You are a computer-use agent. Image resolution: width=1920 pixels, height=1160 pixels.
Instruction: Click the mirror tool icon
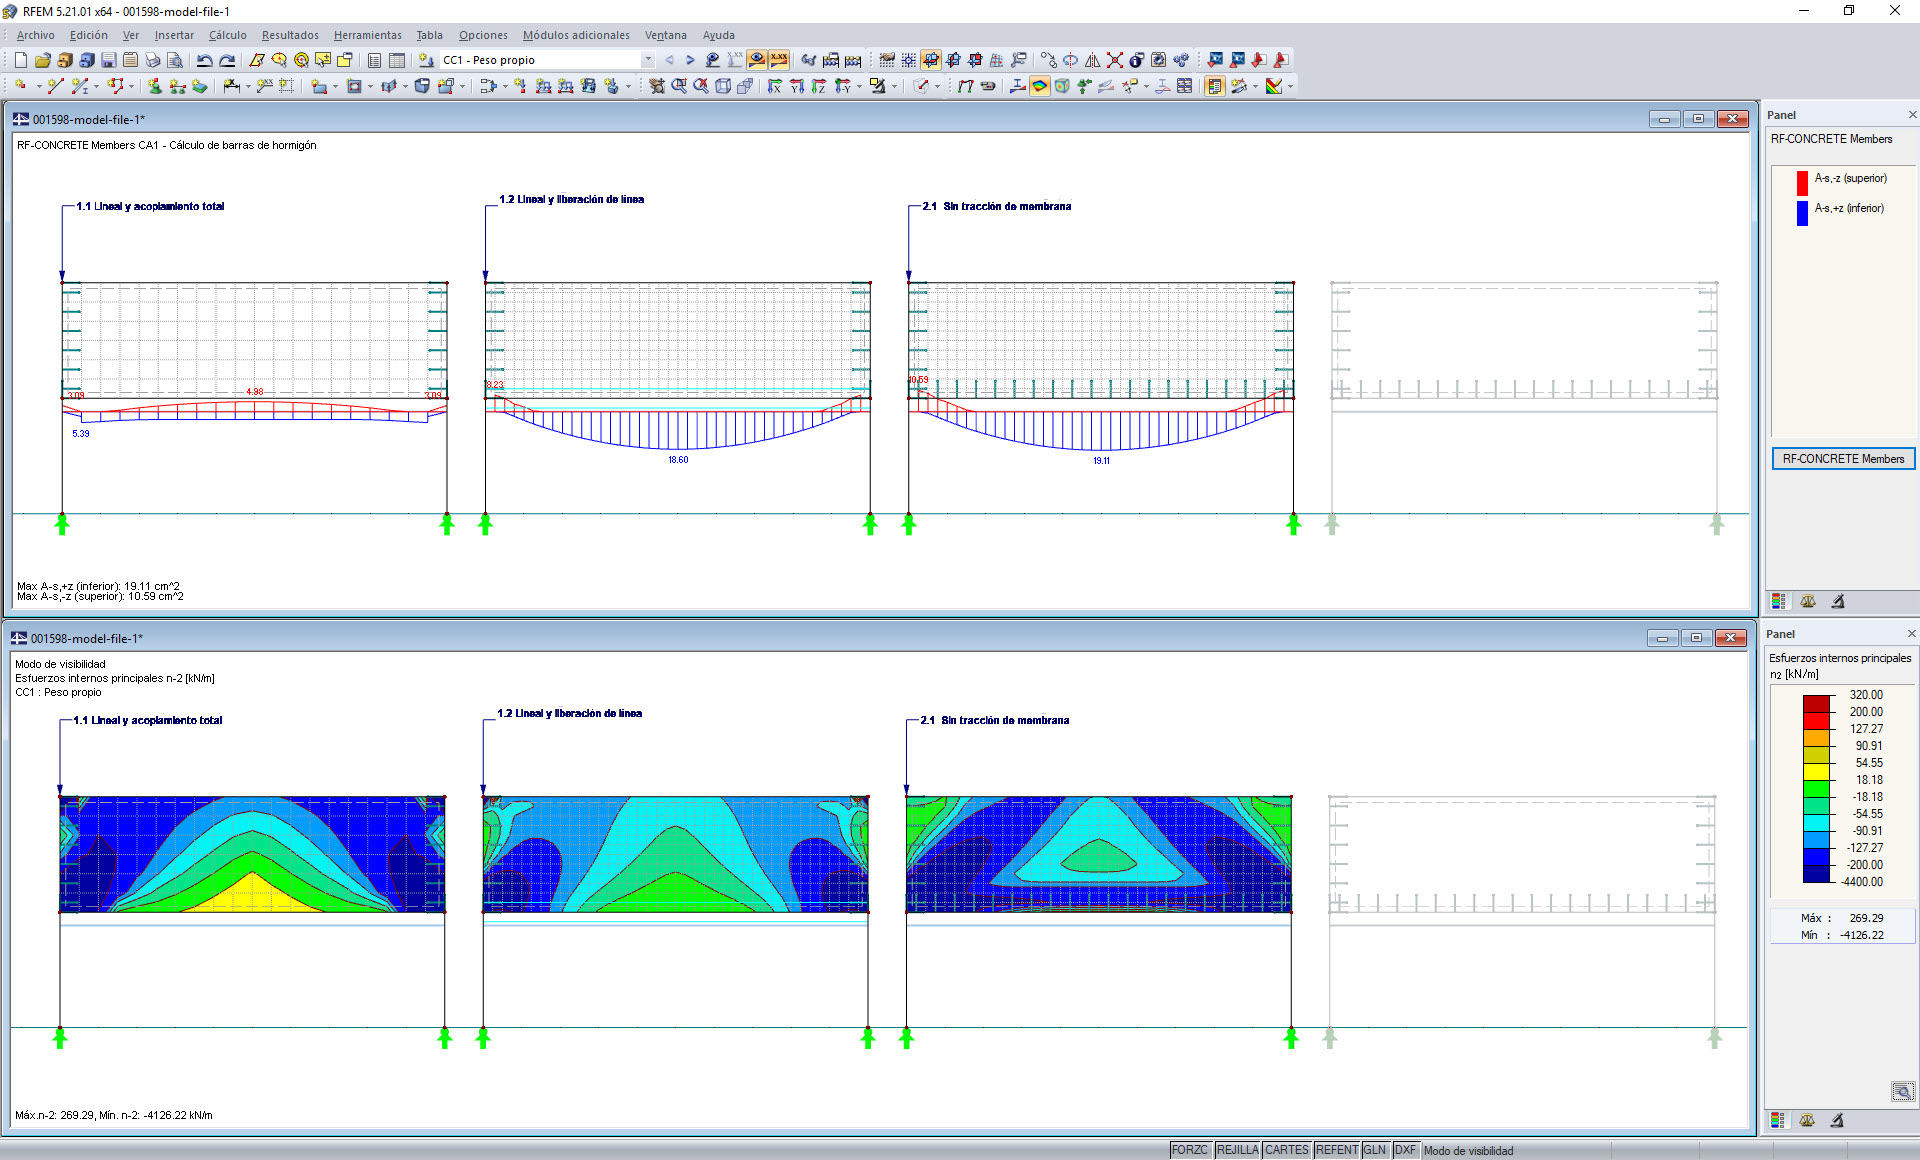(1092, 60)
